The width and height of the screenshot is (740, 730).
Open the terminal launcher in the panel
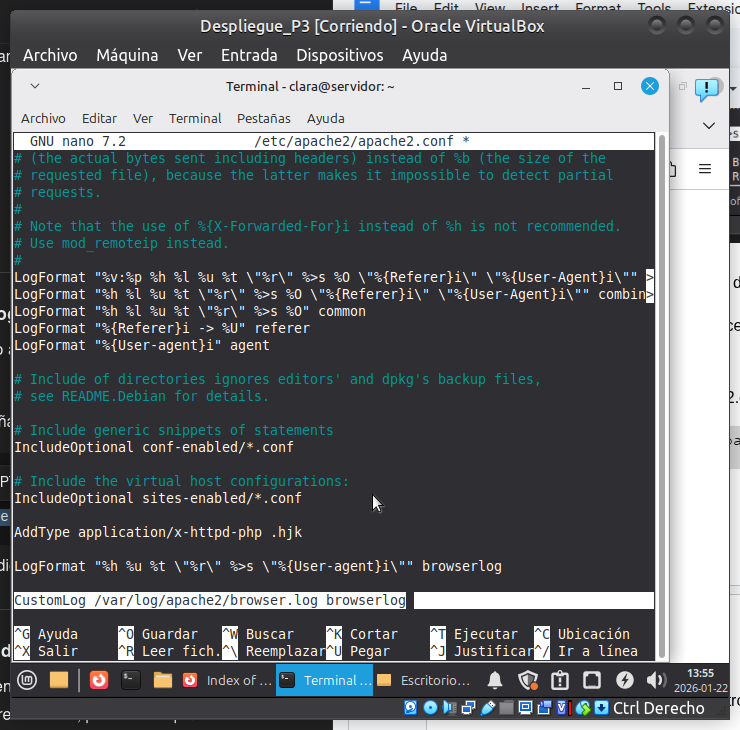[x=130, y=681]
